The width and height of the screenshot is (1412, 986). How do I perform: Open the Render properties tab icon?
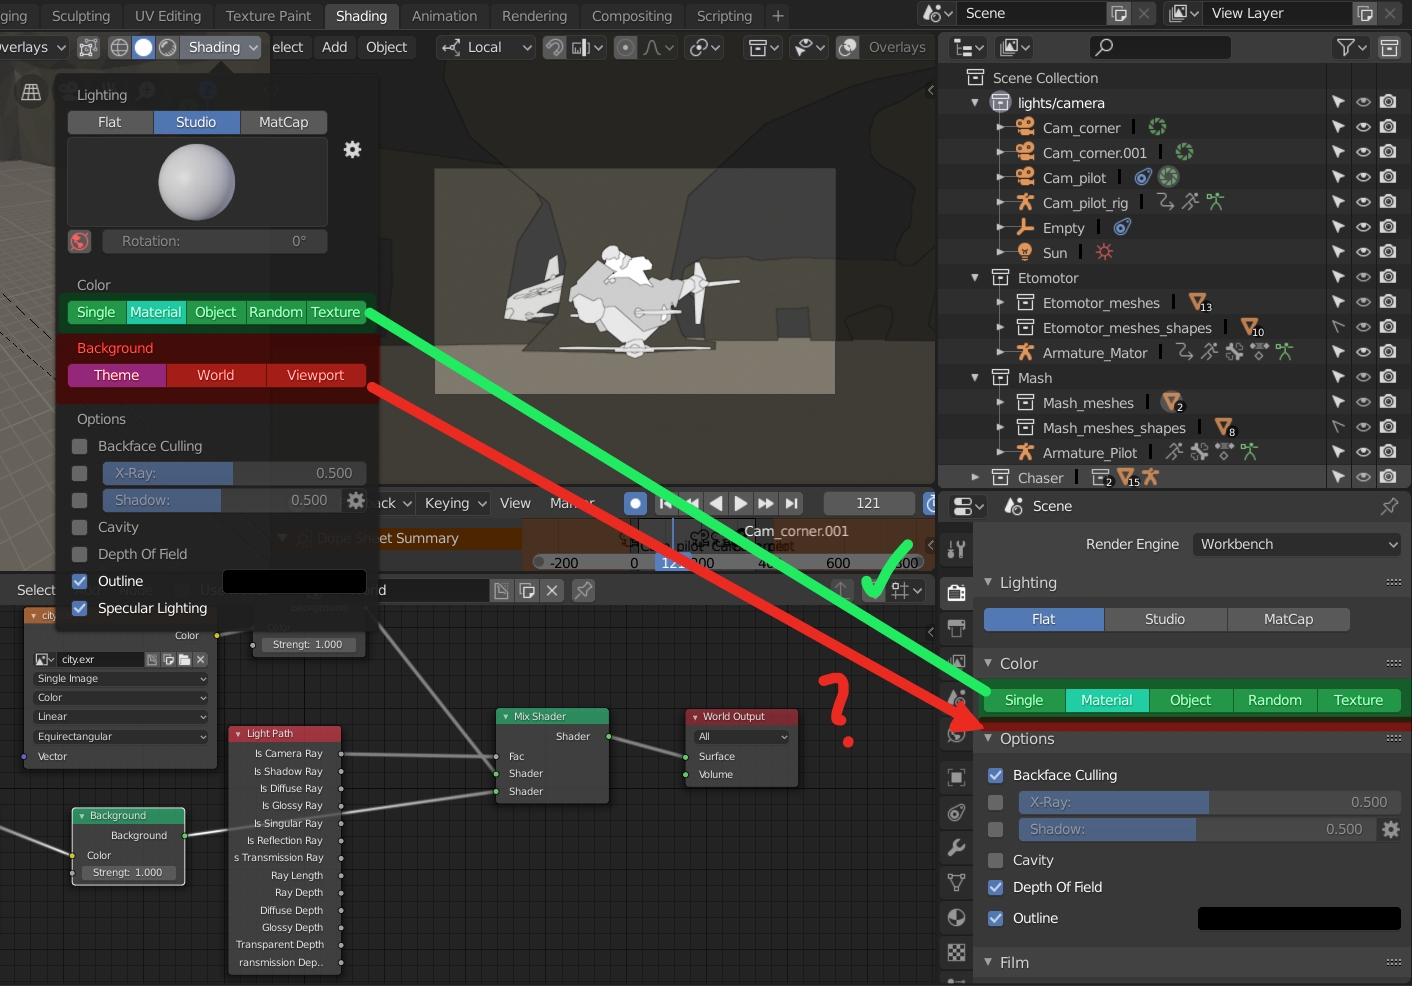(957, 591)
